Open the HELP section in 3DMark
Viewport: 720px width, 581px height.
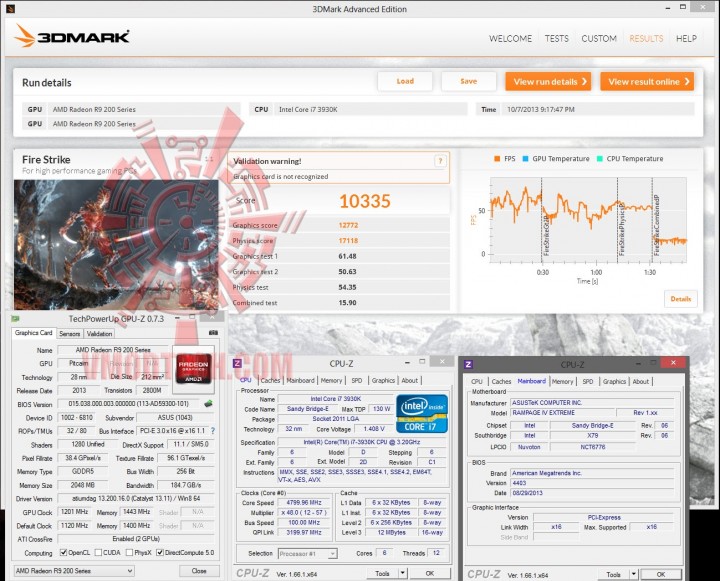click(x=686, y=39)
